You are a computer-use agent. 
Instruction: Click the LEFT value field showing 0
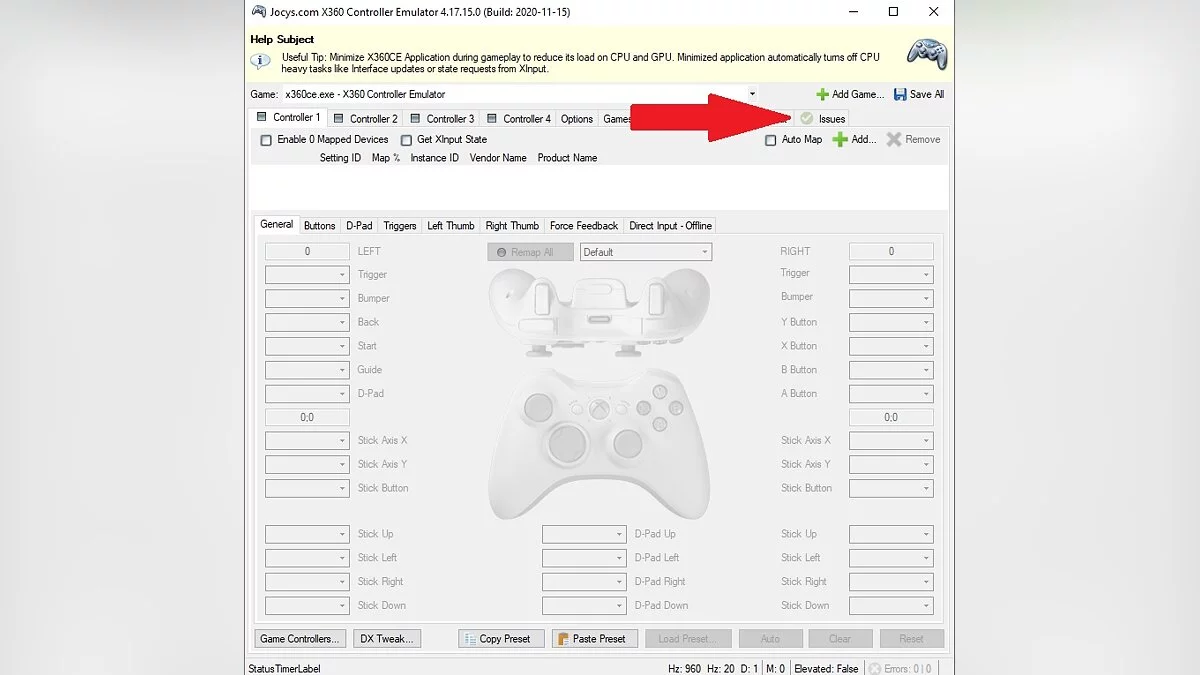[x=307, y=251]
